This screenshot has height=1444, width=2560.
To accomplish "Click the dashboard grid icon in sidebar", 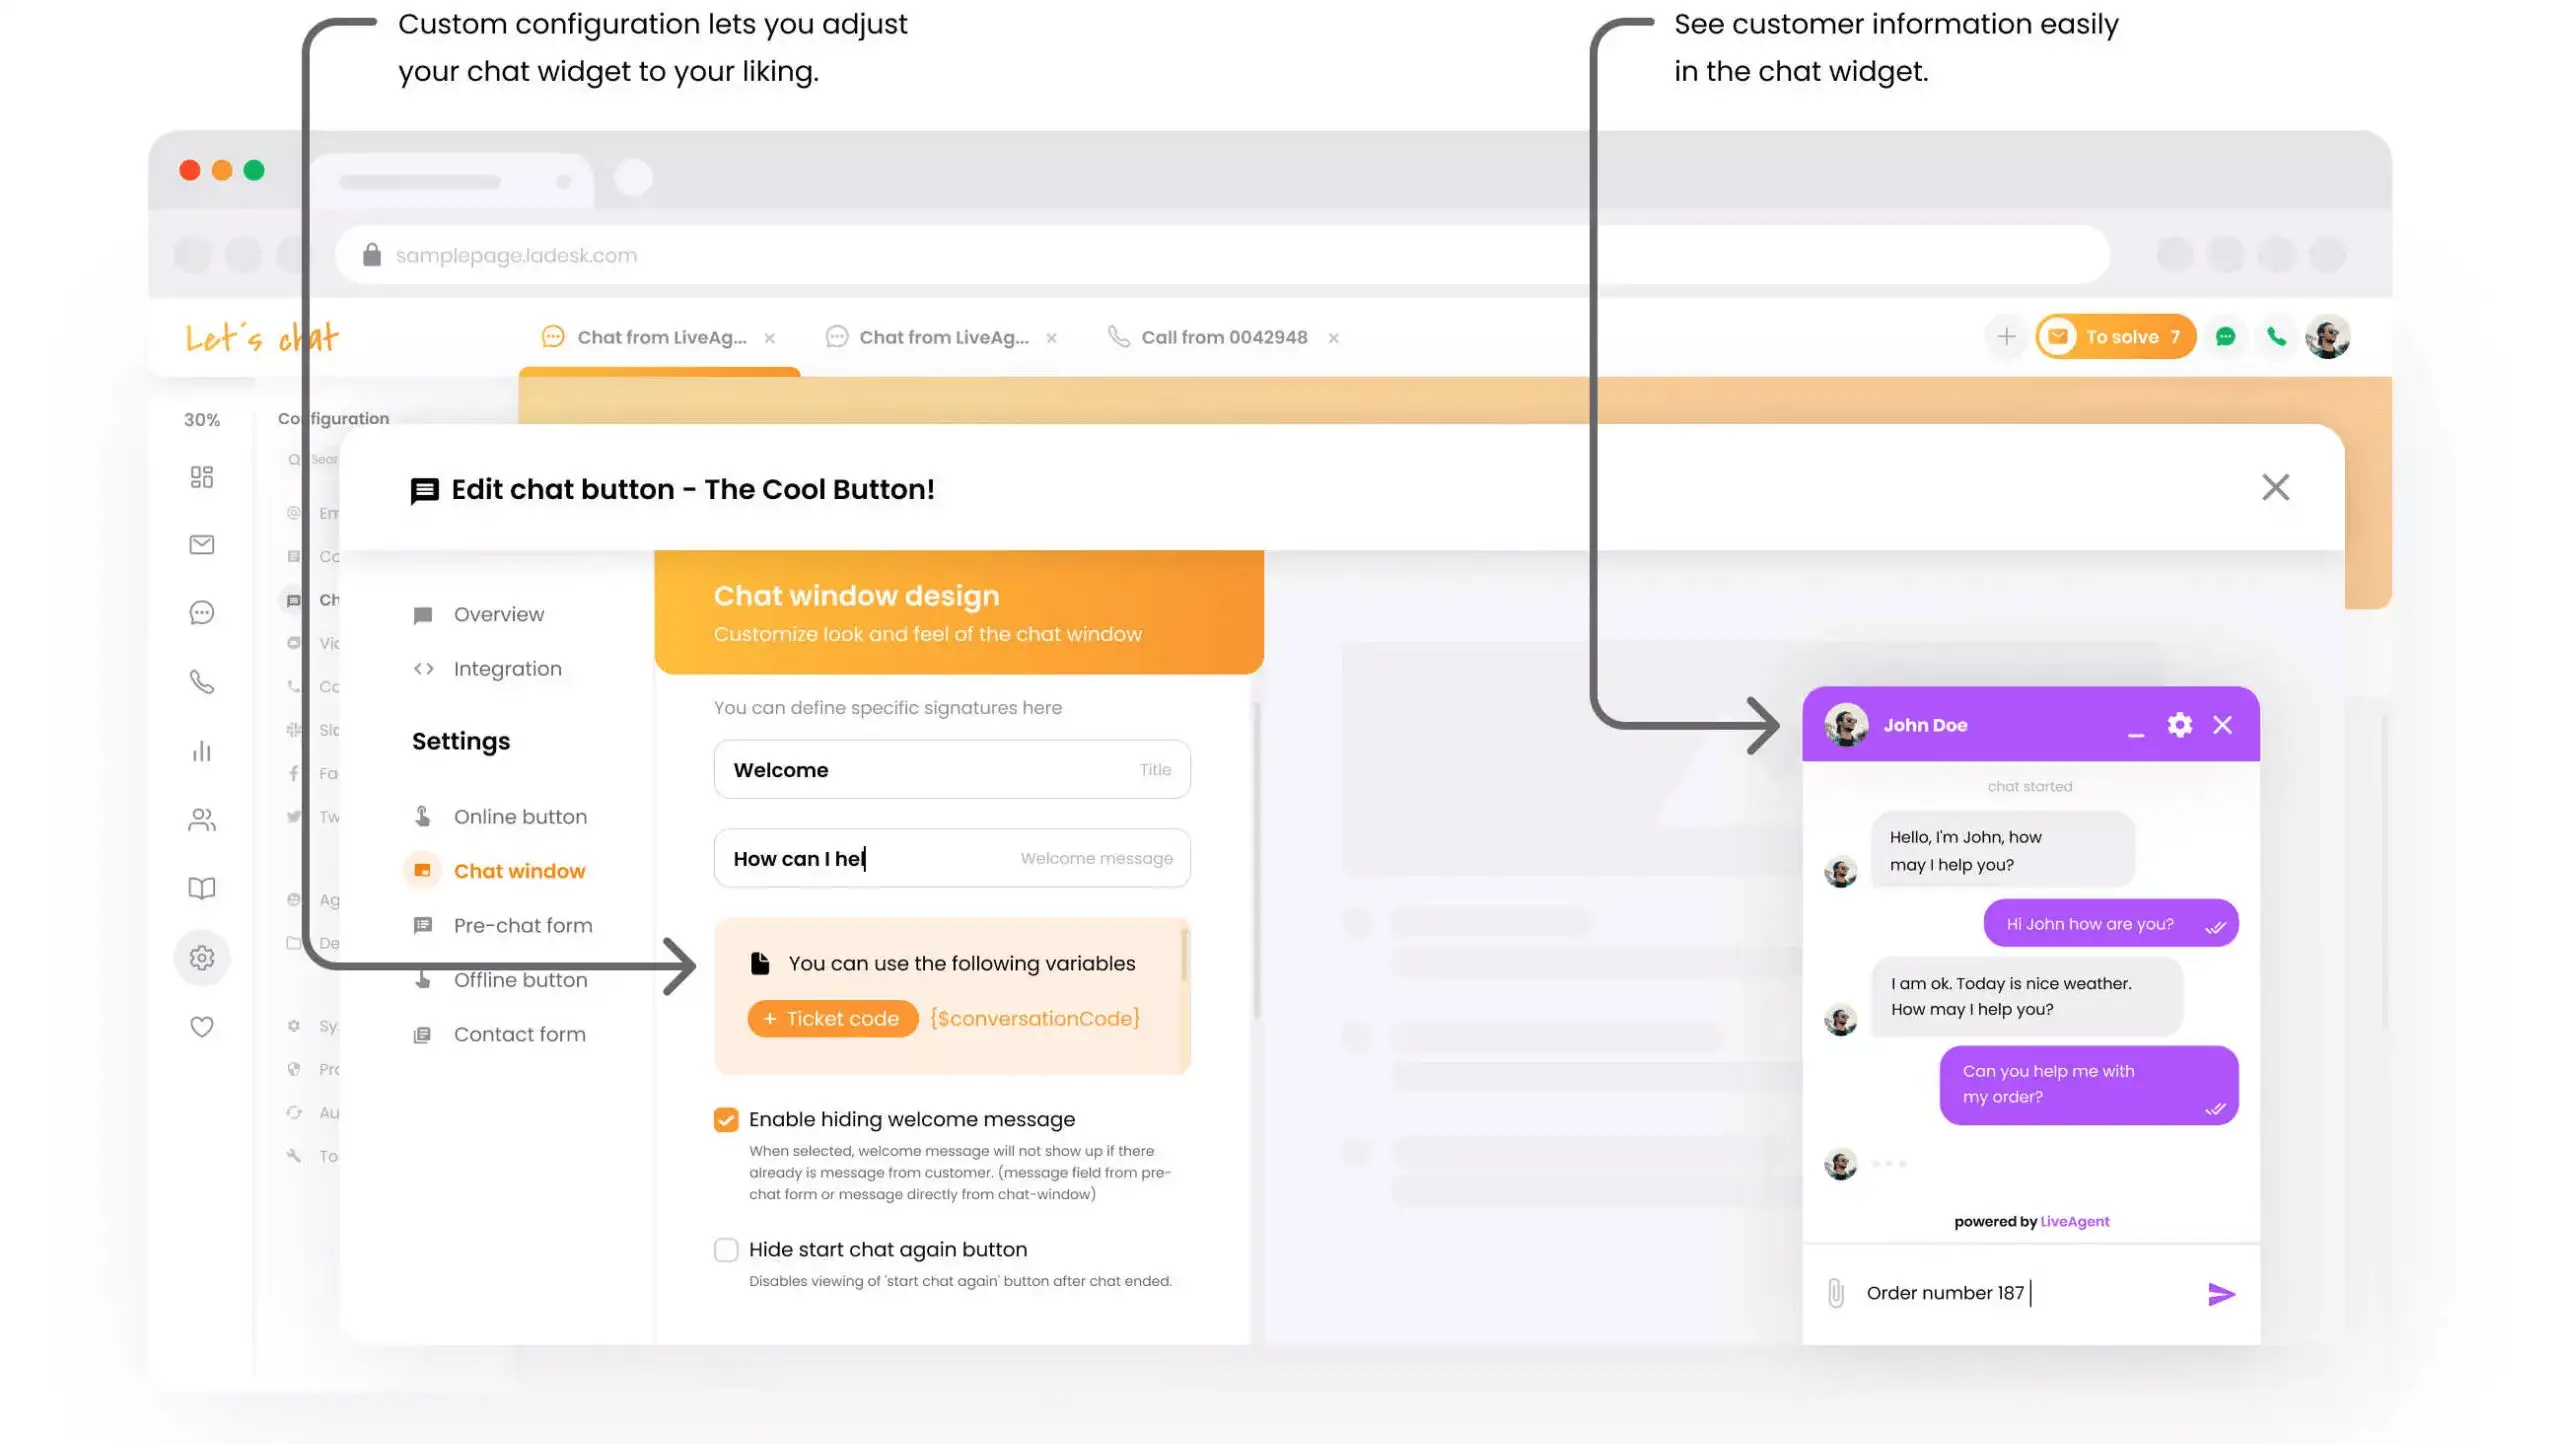I will [x=202, y=475].
